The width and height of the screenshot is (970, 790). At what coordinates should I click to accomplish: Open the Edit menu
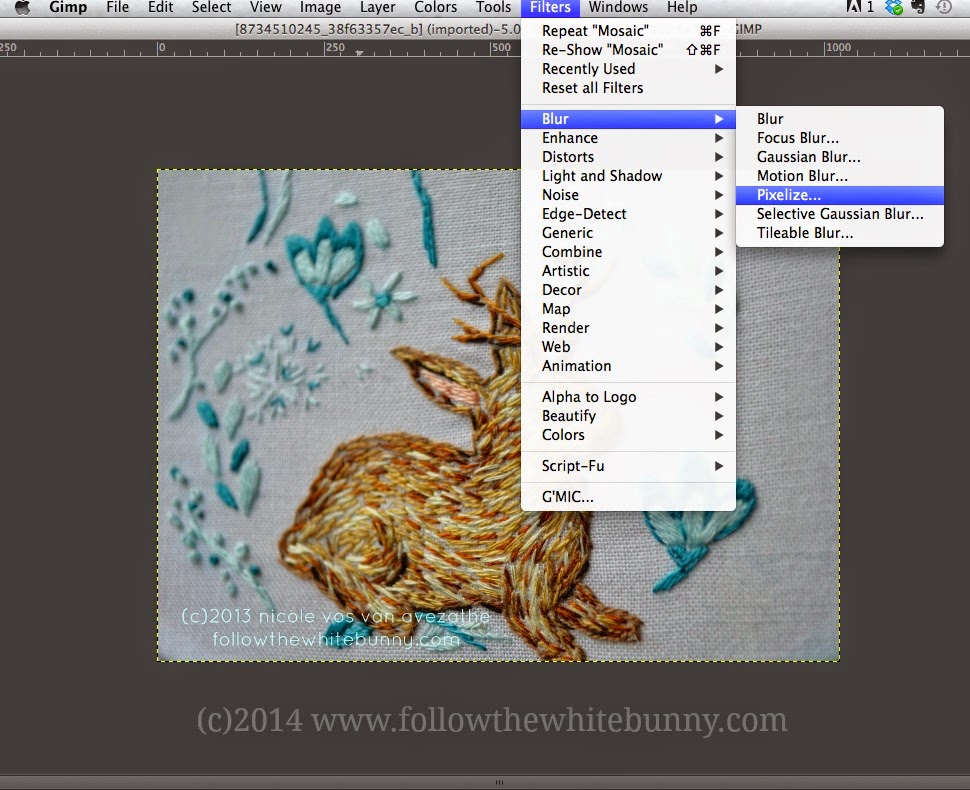[160, 7]
